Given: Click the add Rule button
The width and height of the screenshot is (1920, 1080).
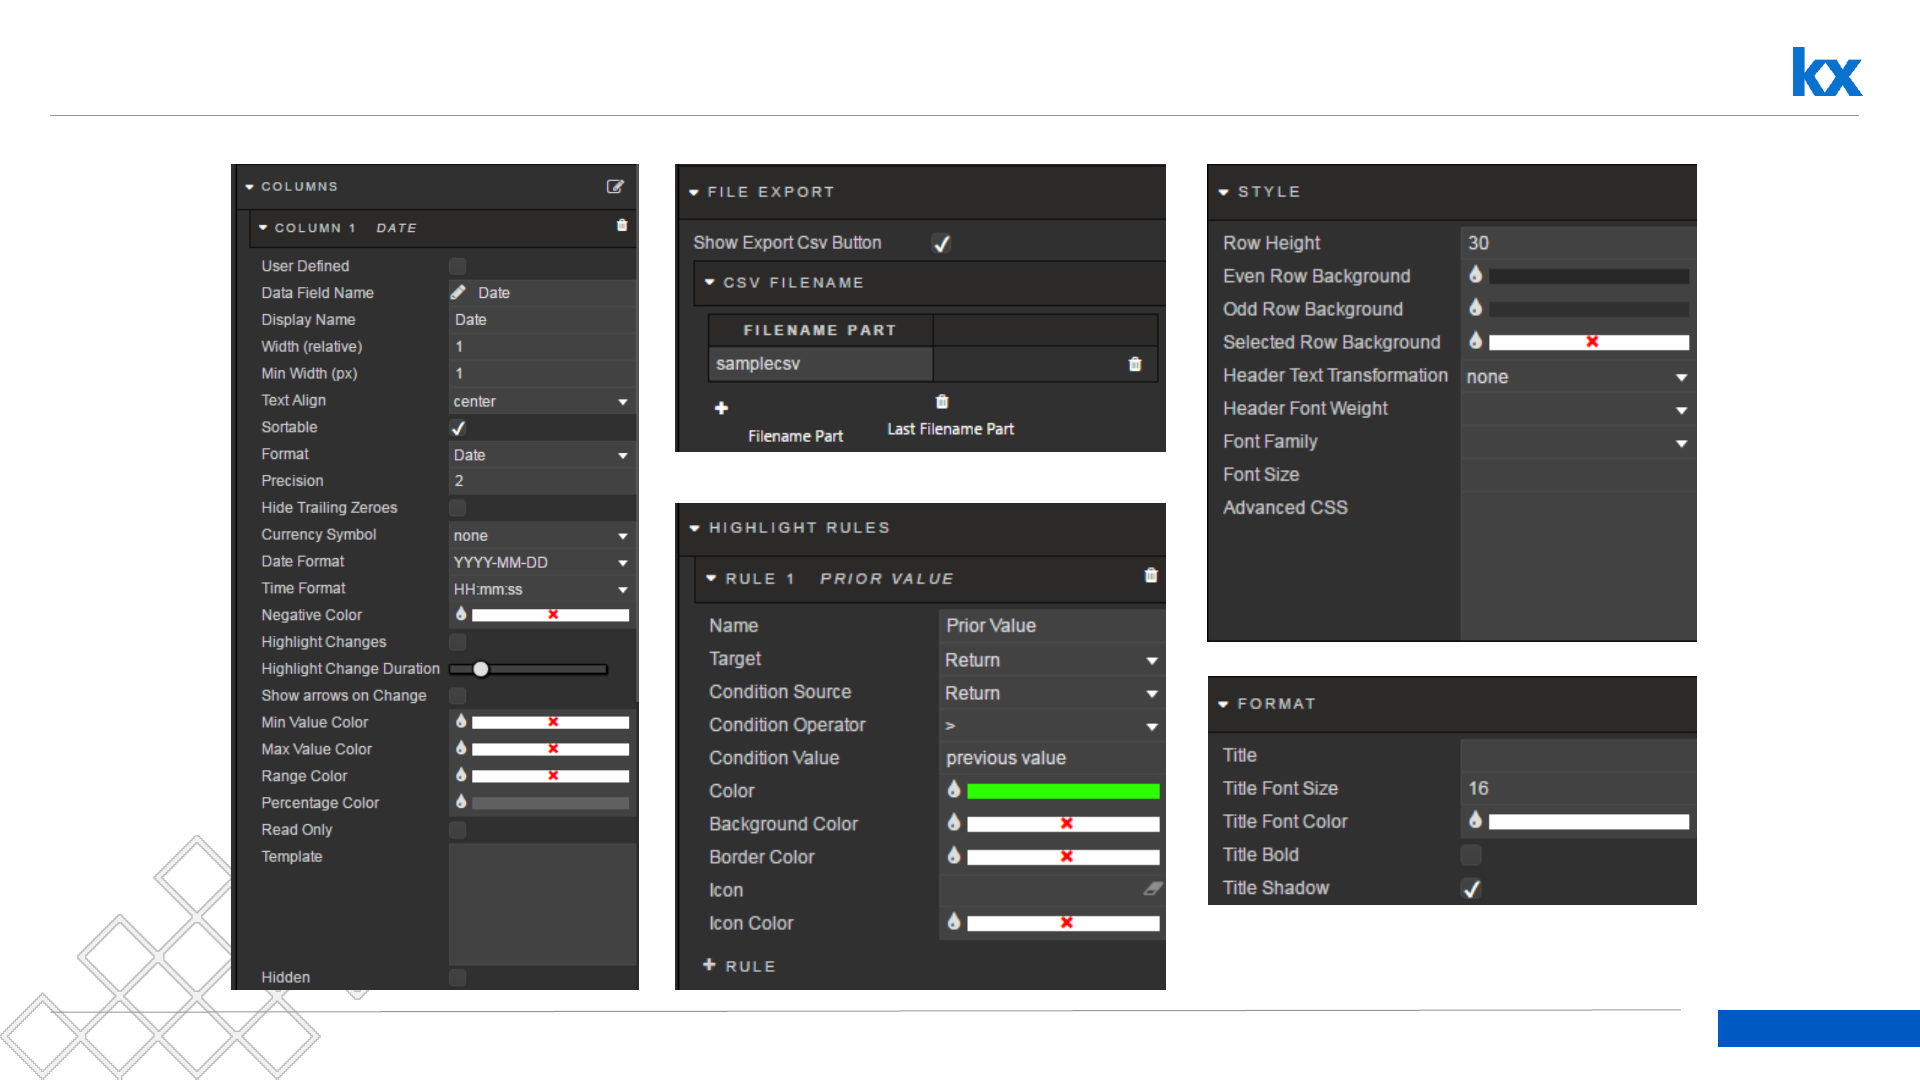Looking at the screenshot, I should pos(739,966).
